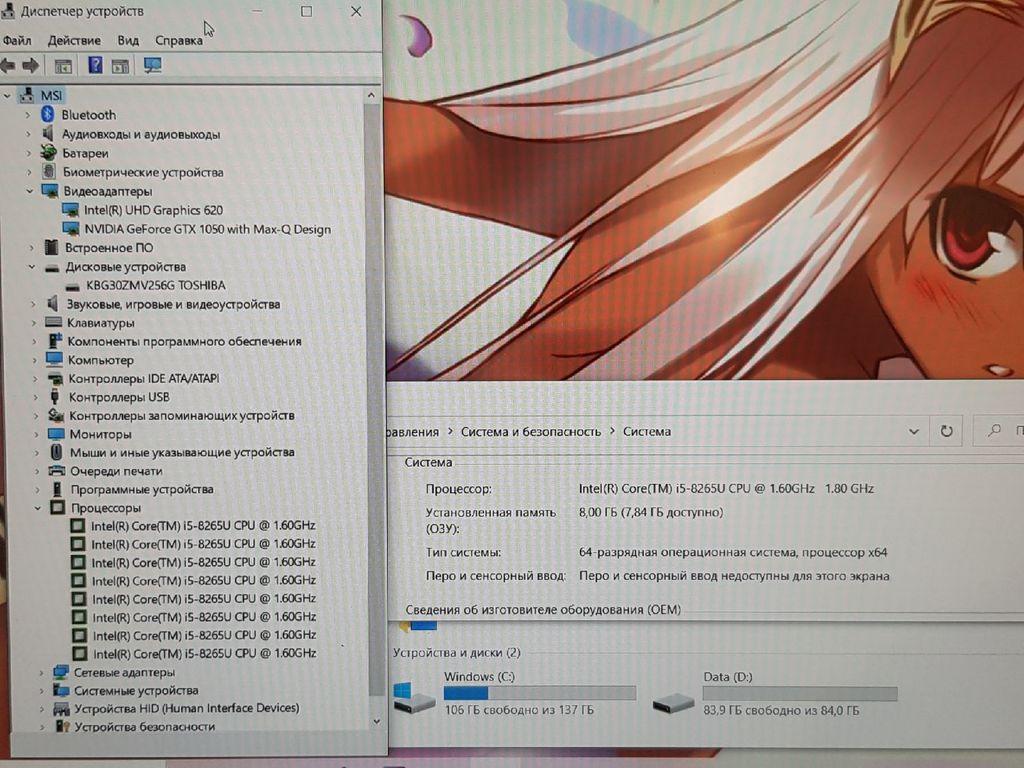Open the address bar history dropdown
The image size is (1024, 768).
913,431
